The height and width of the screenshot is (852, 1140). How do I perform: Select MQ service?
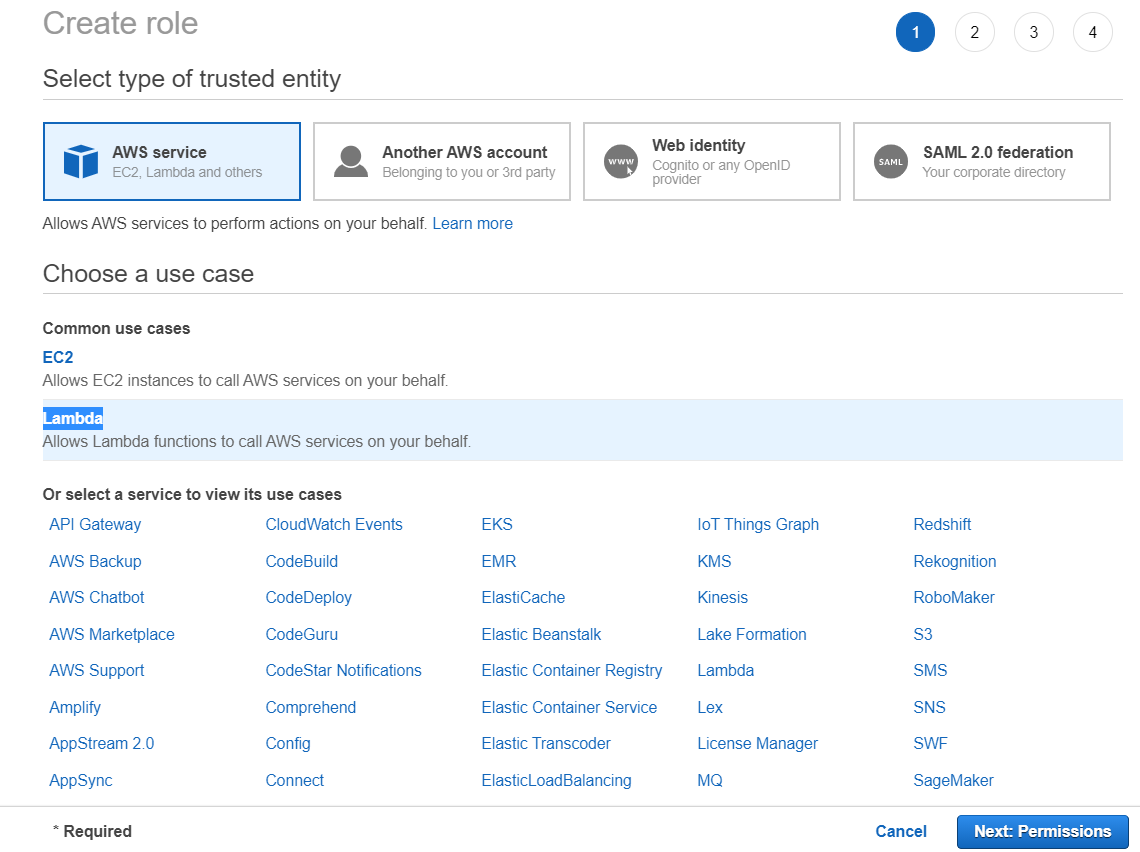click(x=710, y=781)
